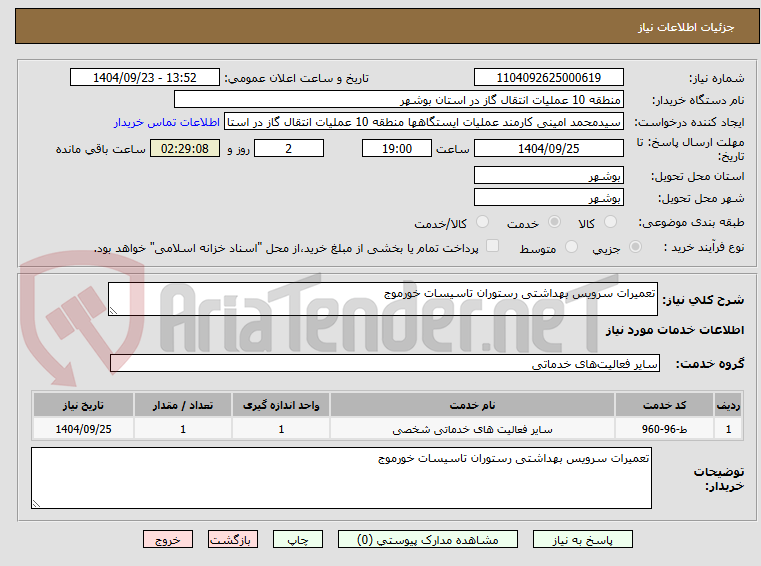Screen dimensions: 761x566
Task: Click the تعداد / مقدار column header
Action: 183,405
